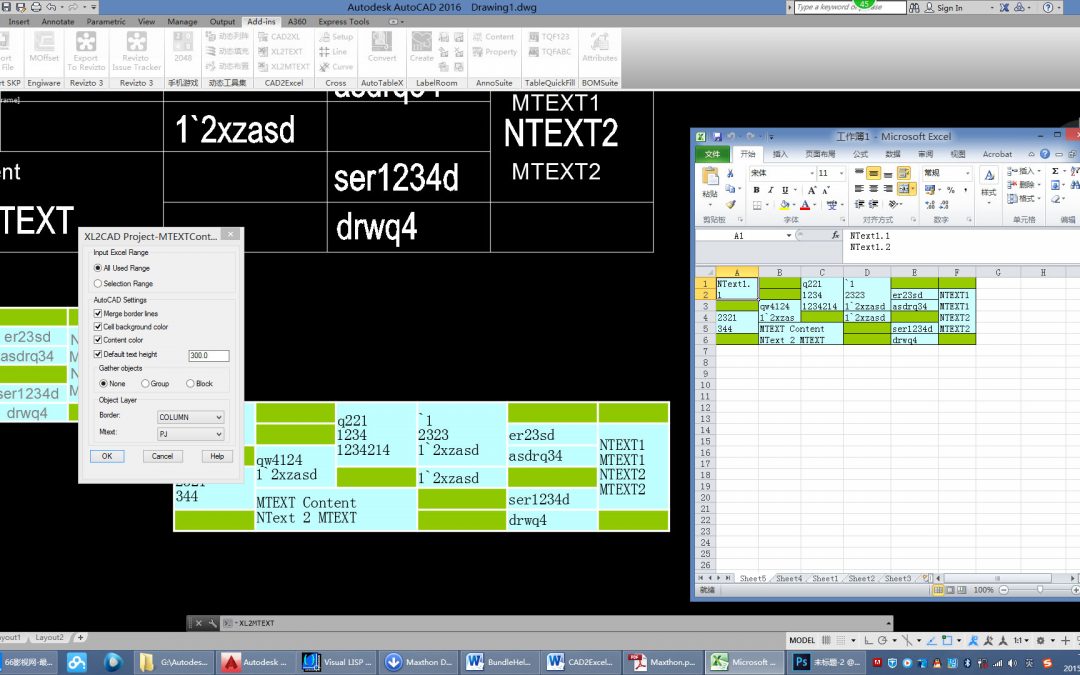
Task: Select None for Gather objects
Action: [112, 384]
